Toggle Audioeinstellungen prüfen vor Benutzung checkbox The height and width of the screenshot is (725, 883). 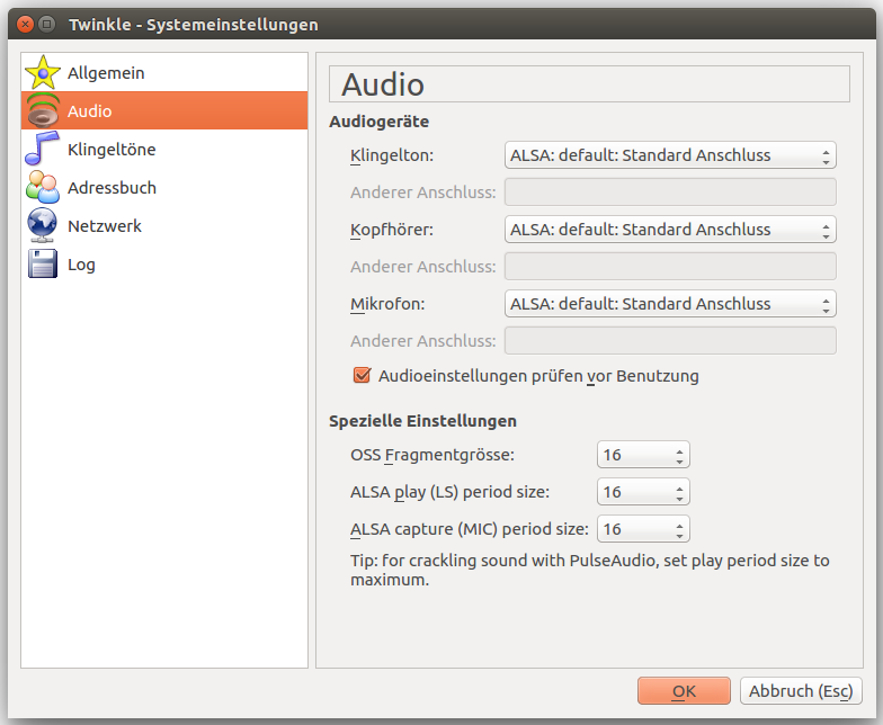(362, 375)
